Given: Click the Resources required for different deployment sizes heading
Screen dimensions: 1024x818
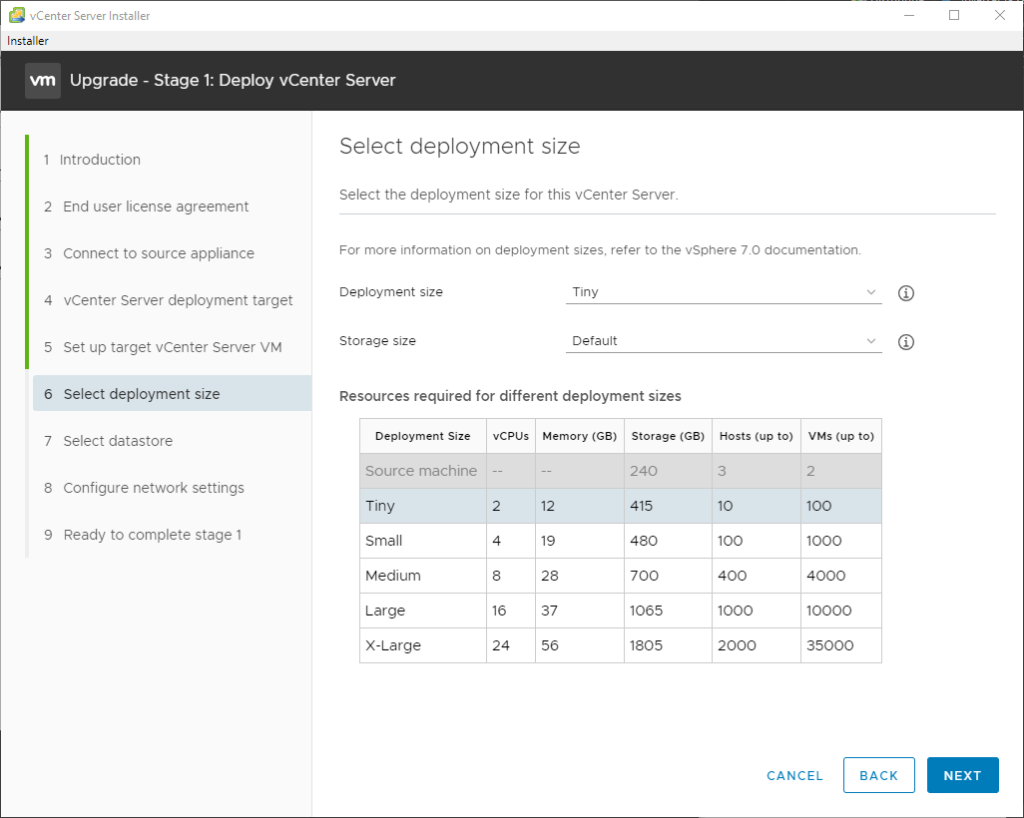Looking at the screenshot, I should (510, 396).
